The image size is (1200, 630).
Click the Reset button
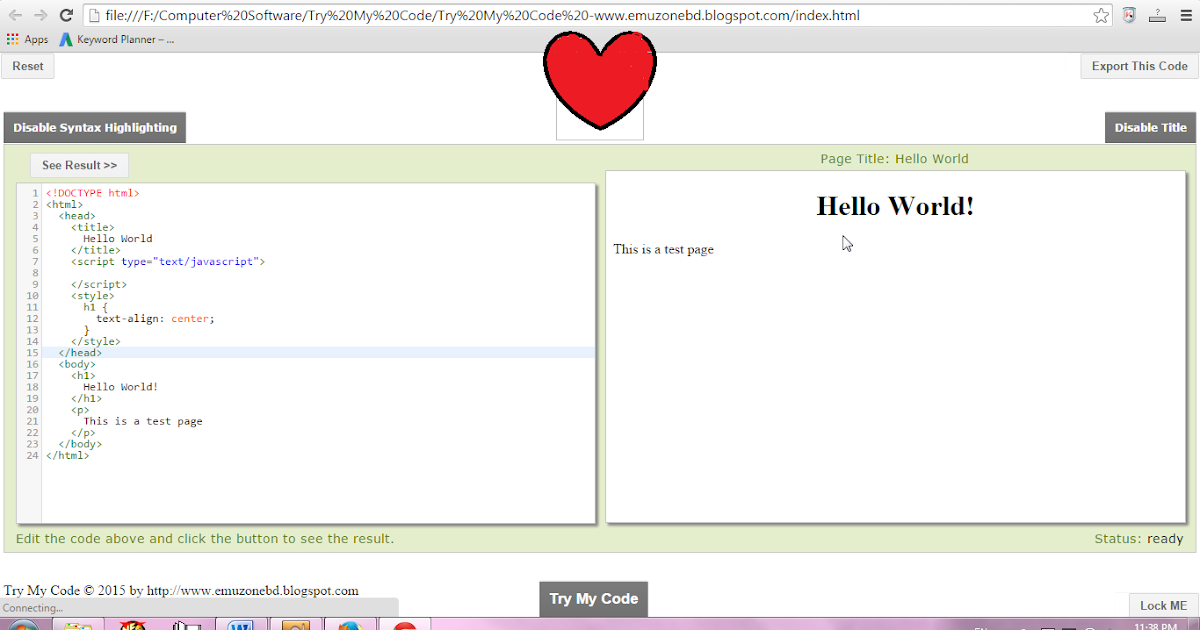[28, 66]
